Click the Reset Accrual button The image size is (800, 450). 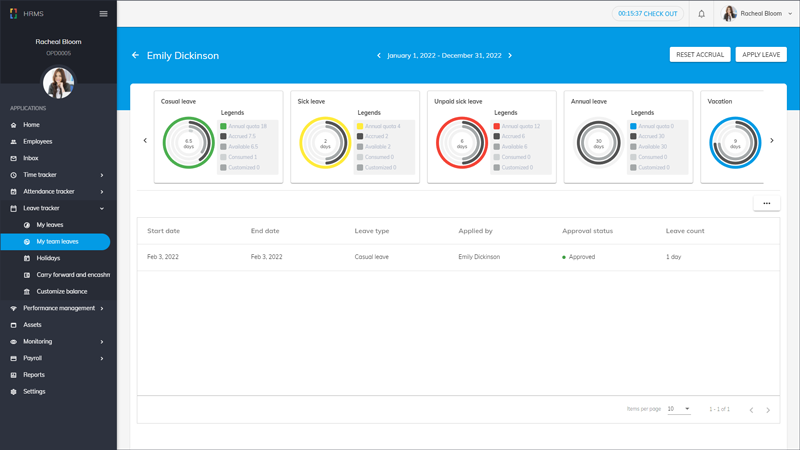pyautogui.click(x=699, y=55)
